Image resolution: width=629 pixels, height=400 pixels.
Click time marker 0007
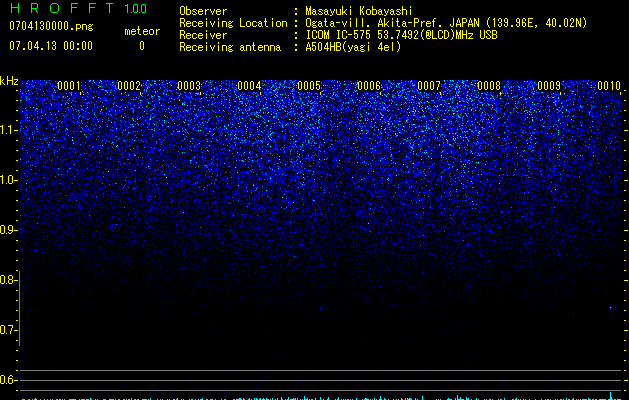(429, 86)
